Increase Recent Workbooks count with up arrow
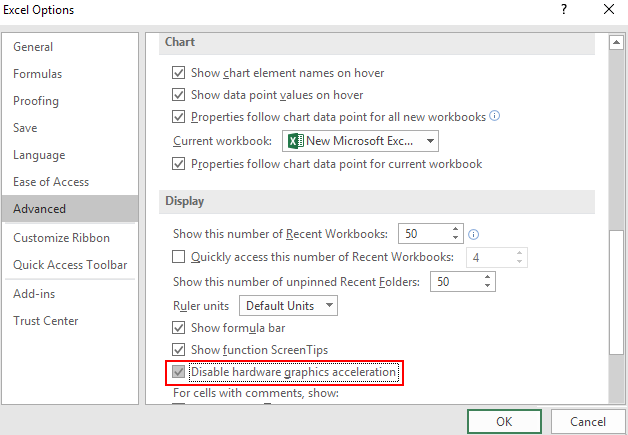628x435 pixels. tap(456, 229)
